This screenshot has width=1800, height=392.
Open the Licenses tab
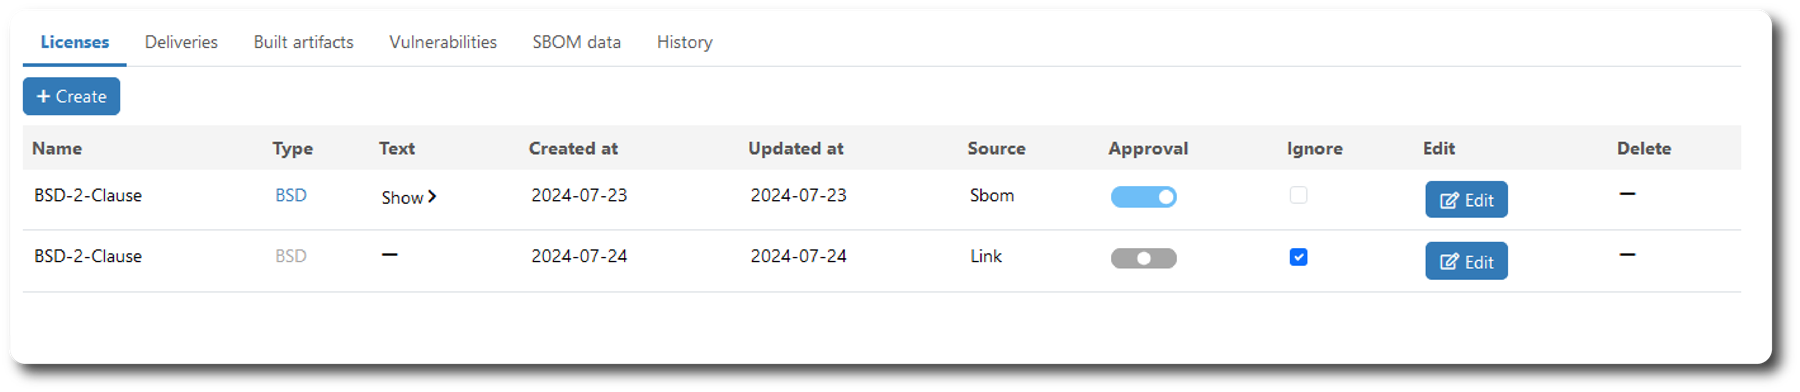coord(75,42)
